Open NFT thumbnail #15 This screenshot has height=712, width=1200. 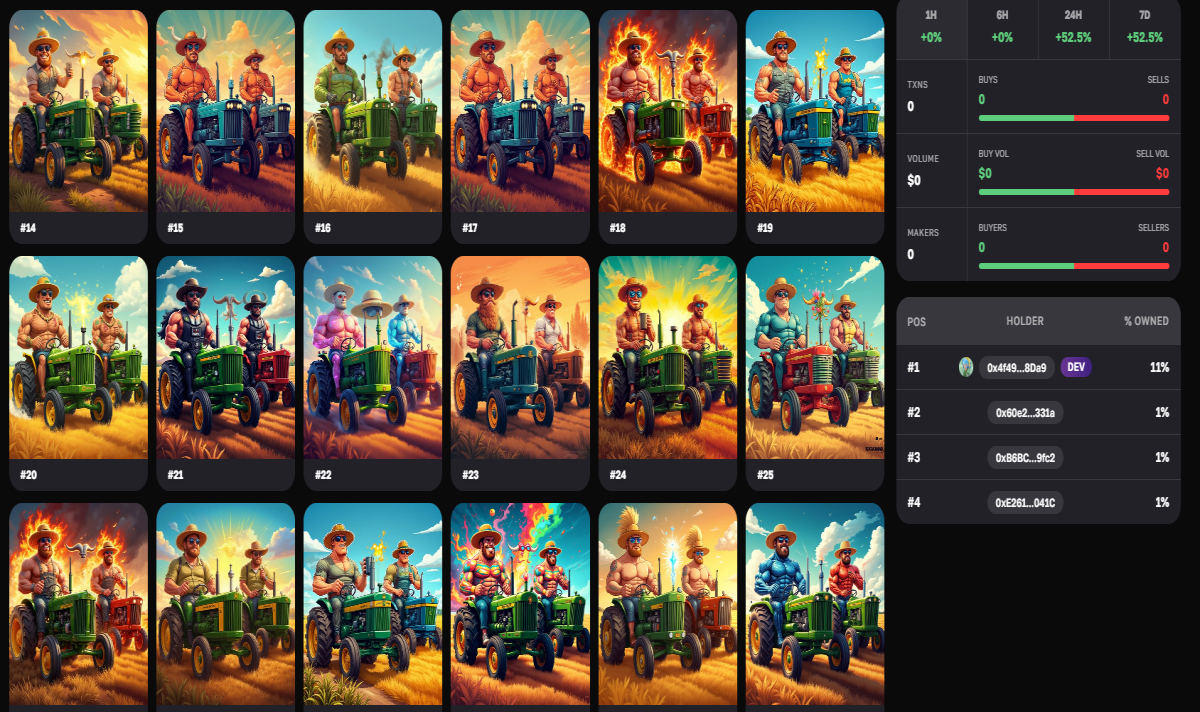(226, 111)
